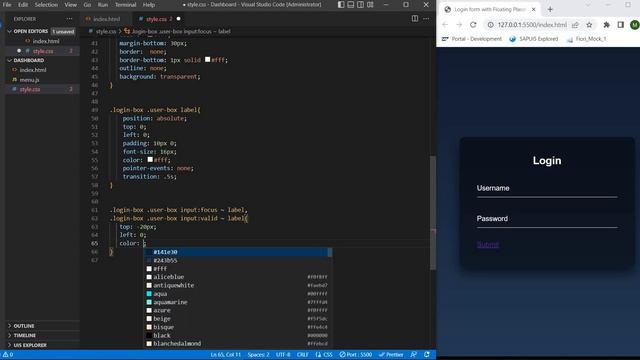This screenshot has width=640, height=360.
Task: Switch to the index.html editor tab
Action: 107,19
